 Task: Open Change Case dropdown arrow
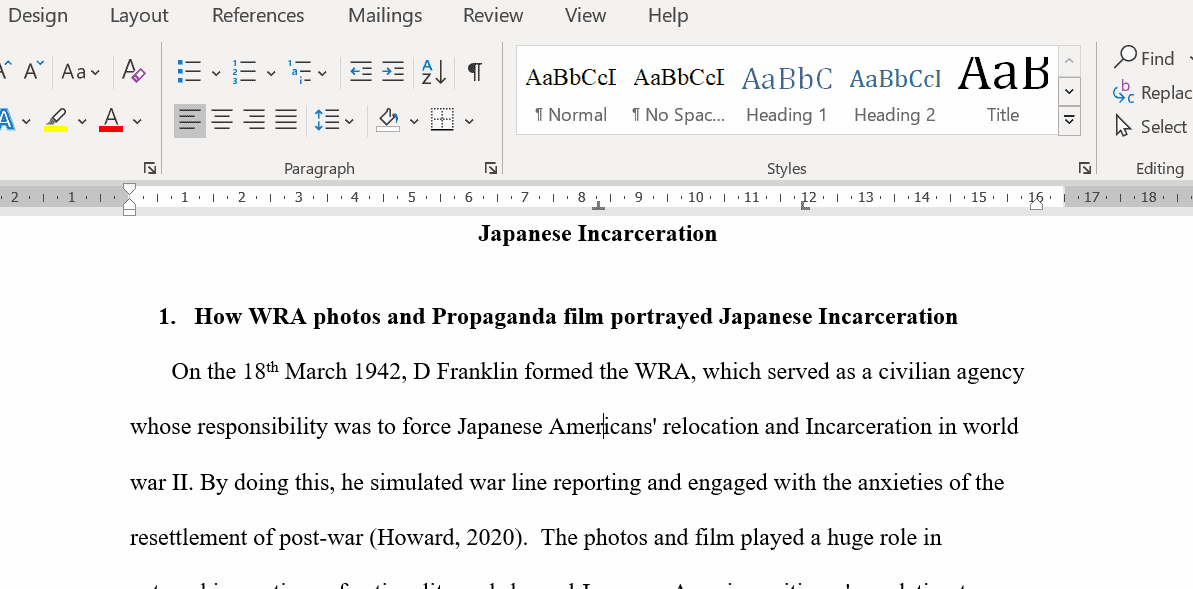[95, 73]
